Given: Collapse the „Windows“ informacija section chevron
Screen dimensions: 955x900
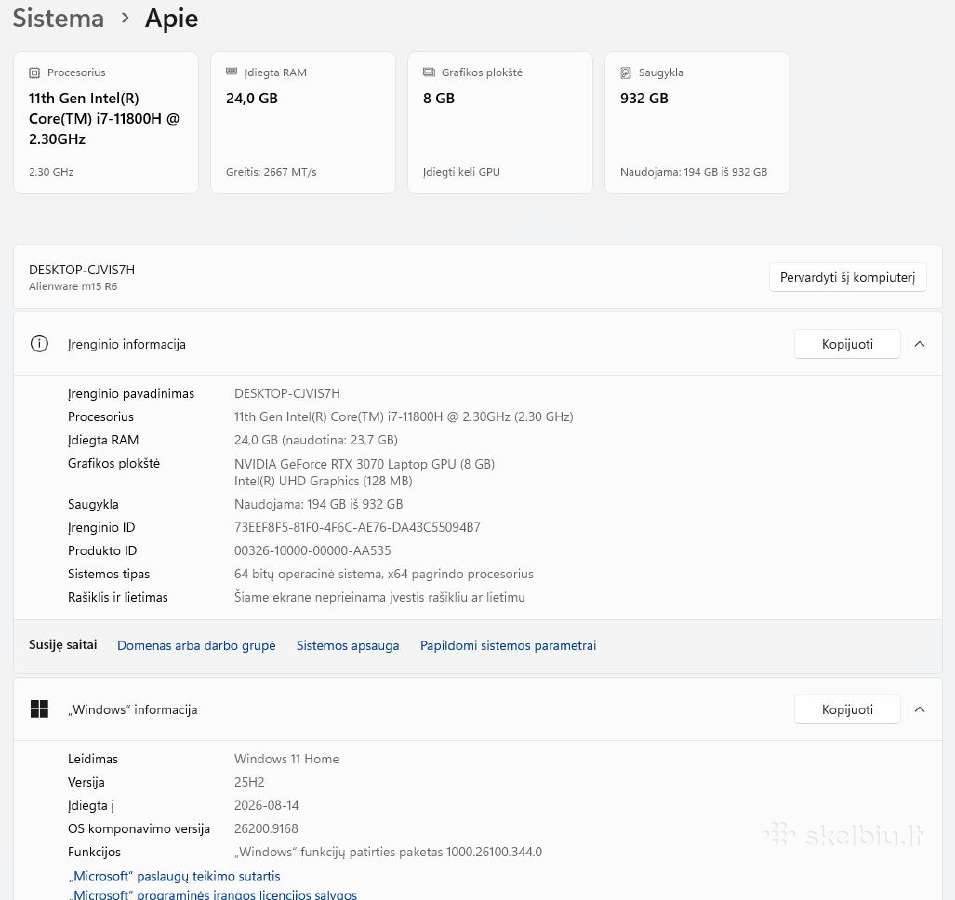Looking at the screenshot, I should [920, 709].
